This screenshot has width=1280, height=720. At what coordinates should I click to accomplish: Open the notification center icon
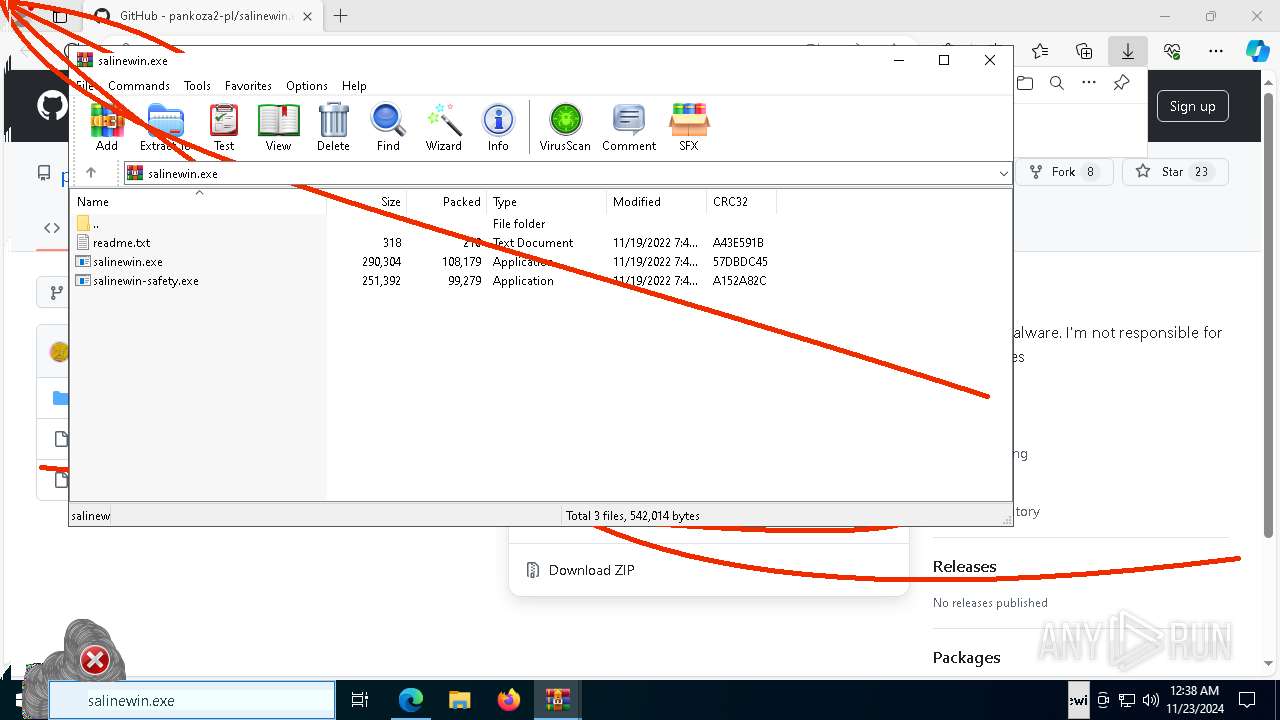pyautogui.click(x=1247, y=700)
